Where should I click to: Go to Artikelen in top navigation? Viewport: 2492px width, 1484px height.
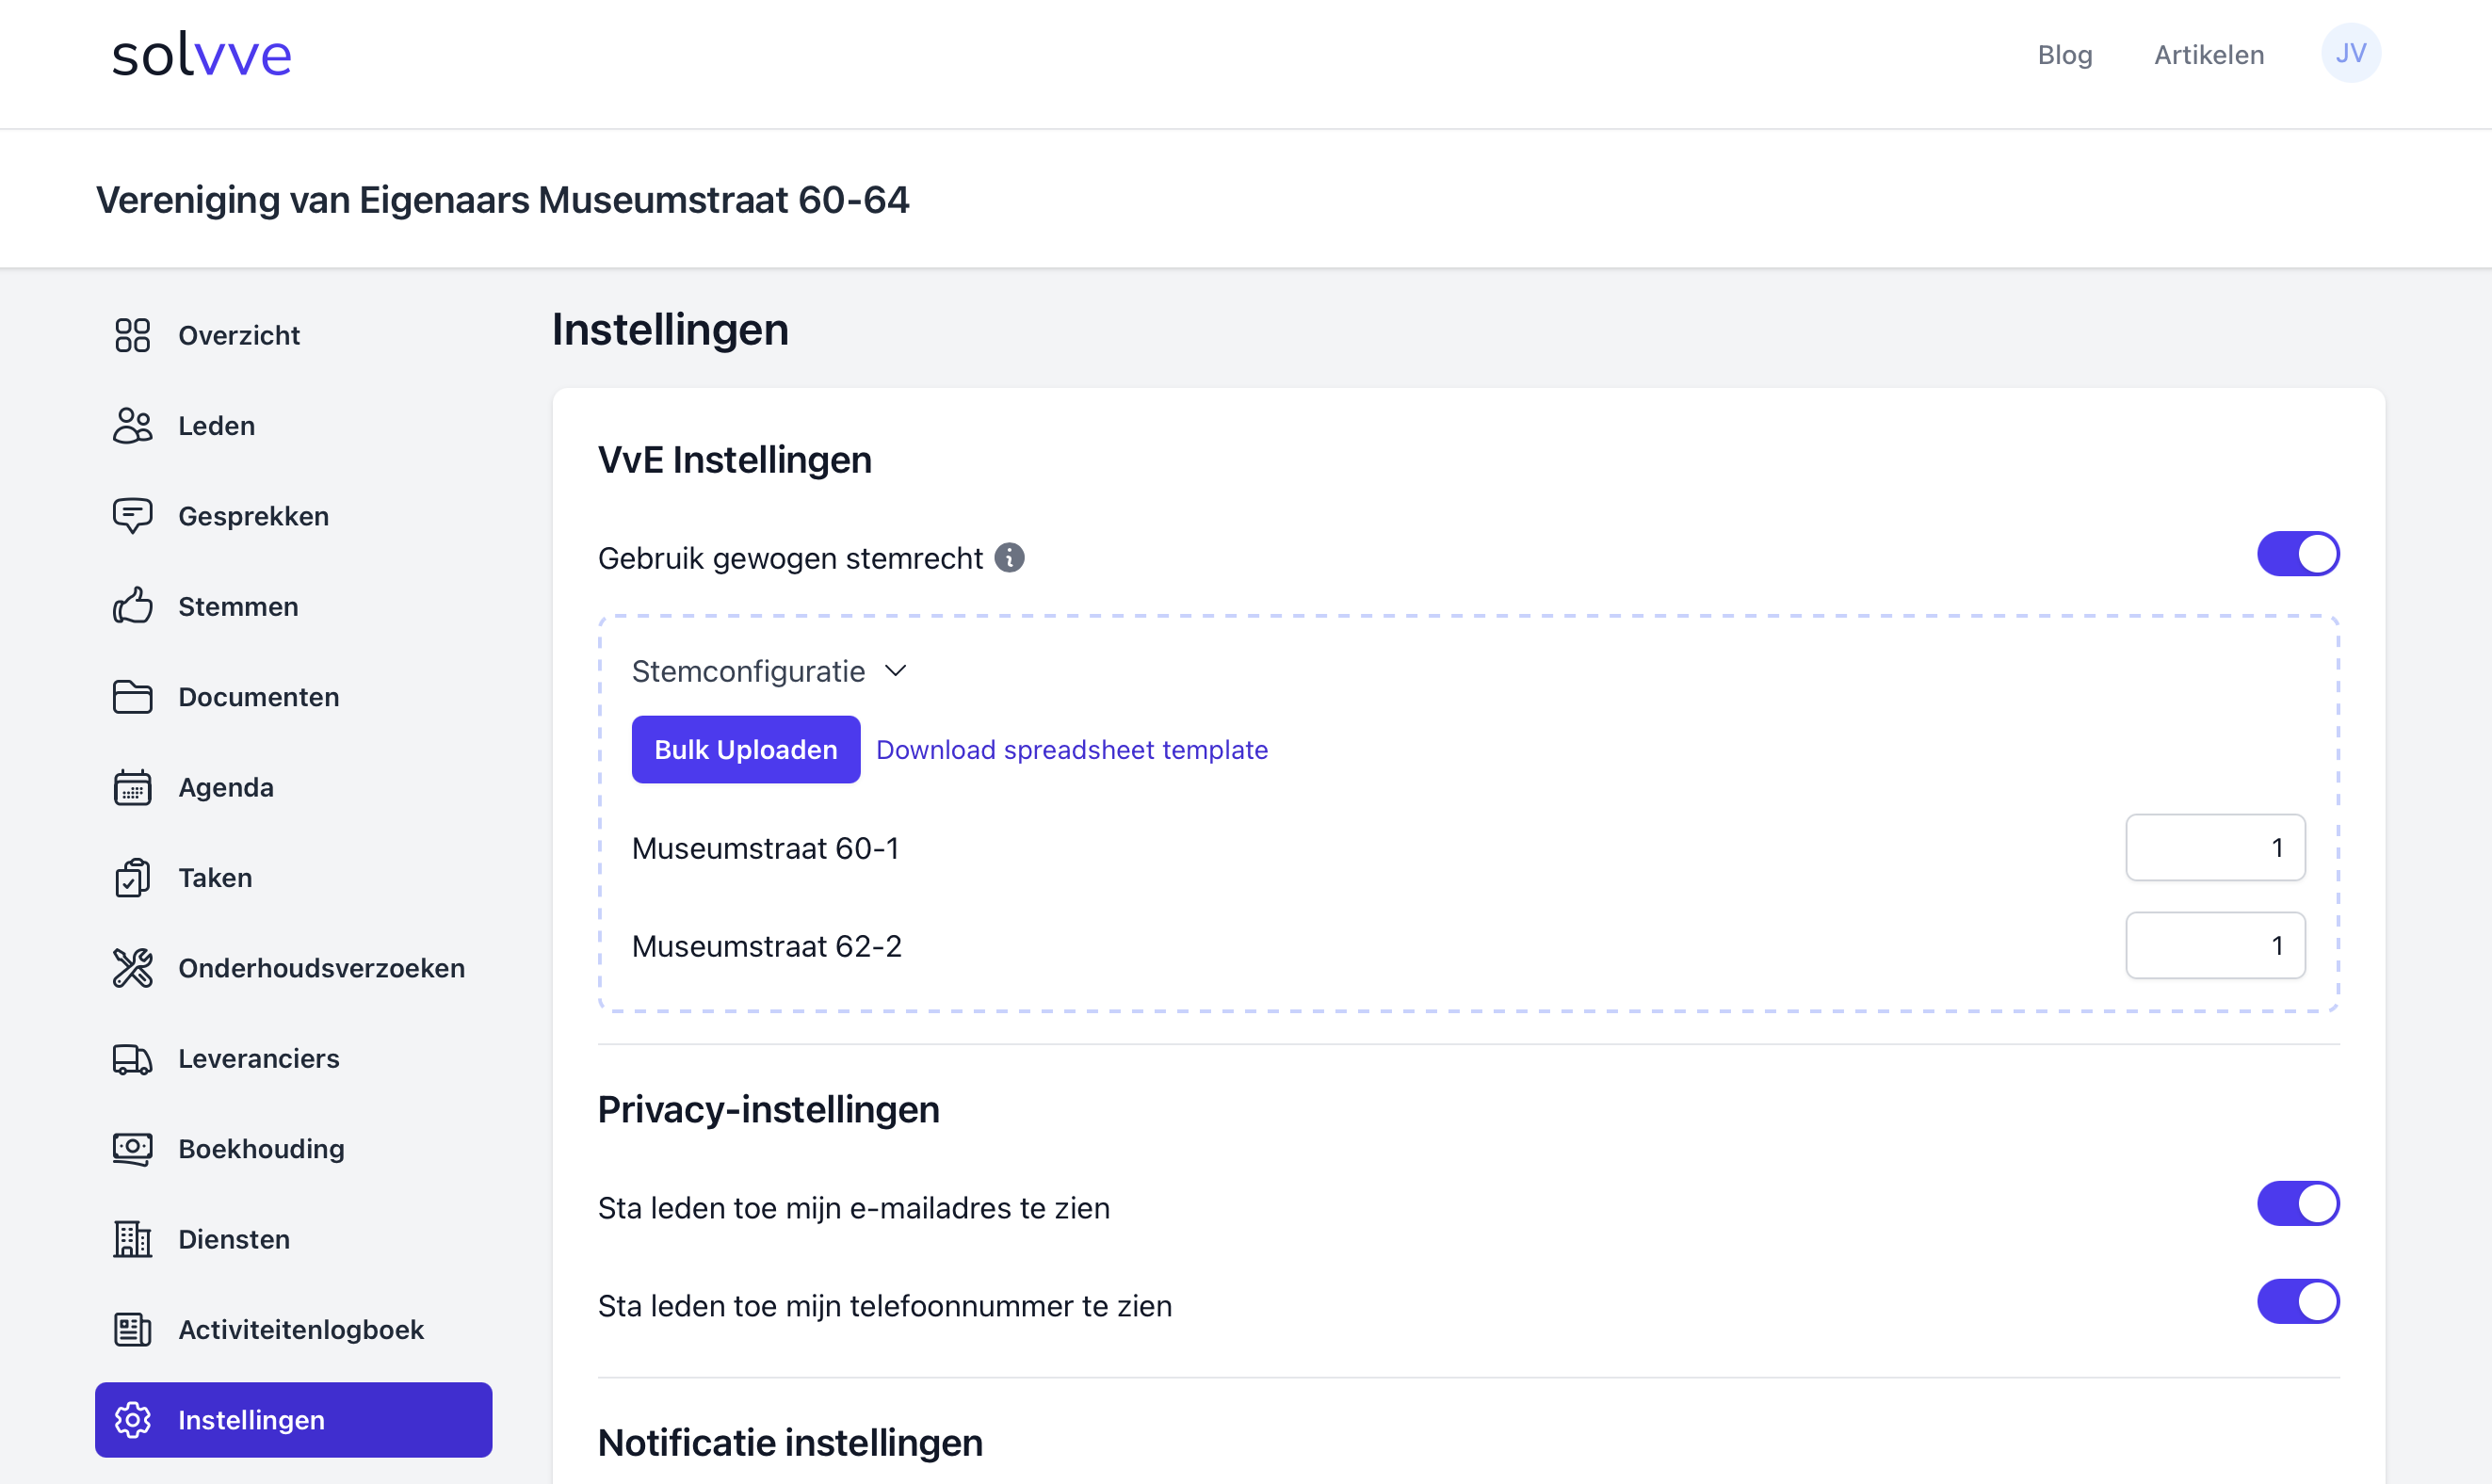point(2208,55)
